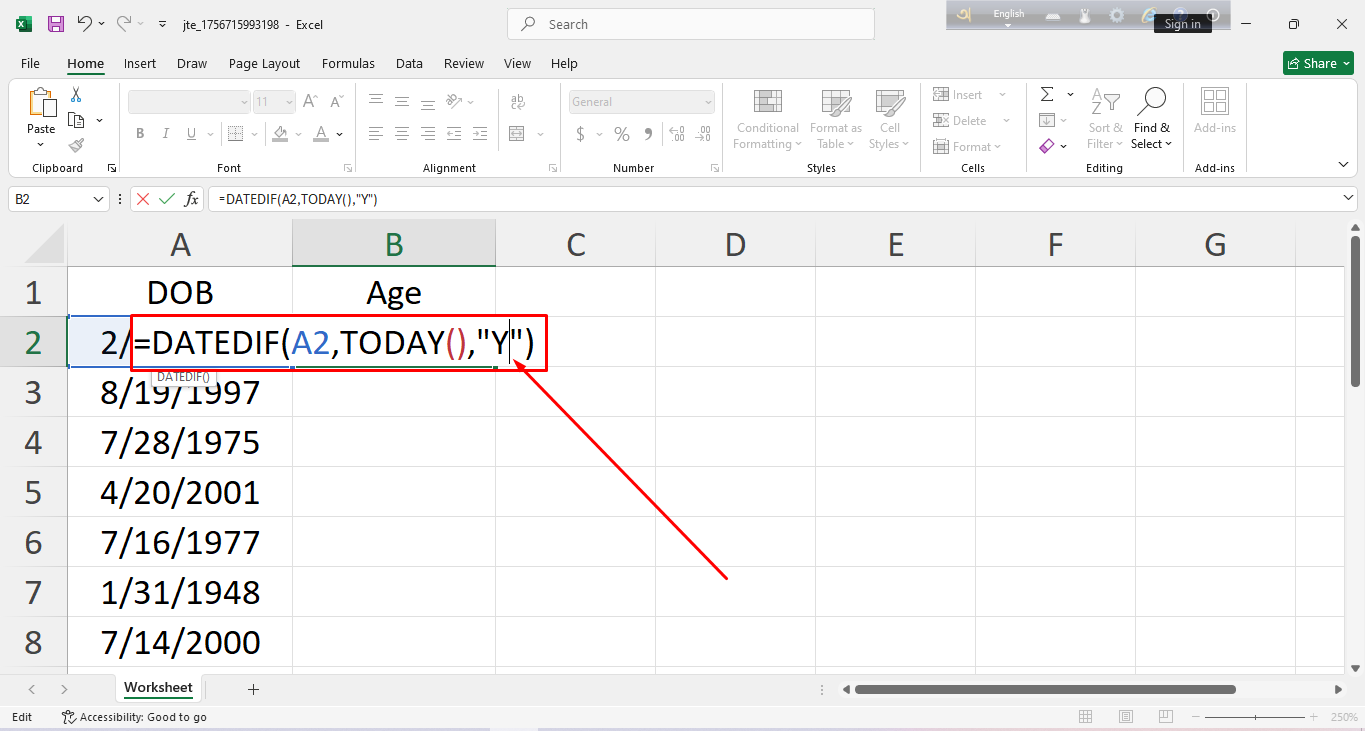Switch to Normal view in status bar
Viewport: 1365px width, 731px height.
(x=1086, y=717)
